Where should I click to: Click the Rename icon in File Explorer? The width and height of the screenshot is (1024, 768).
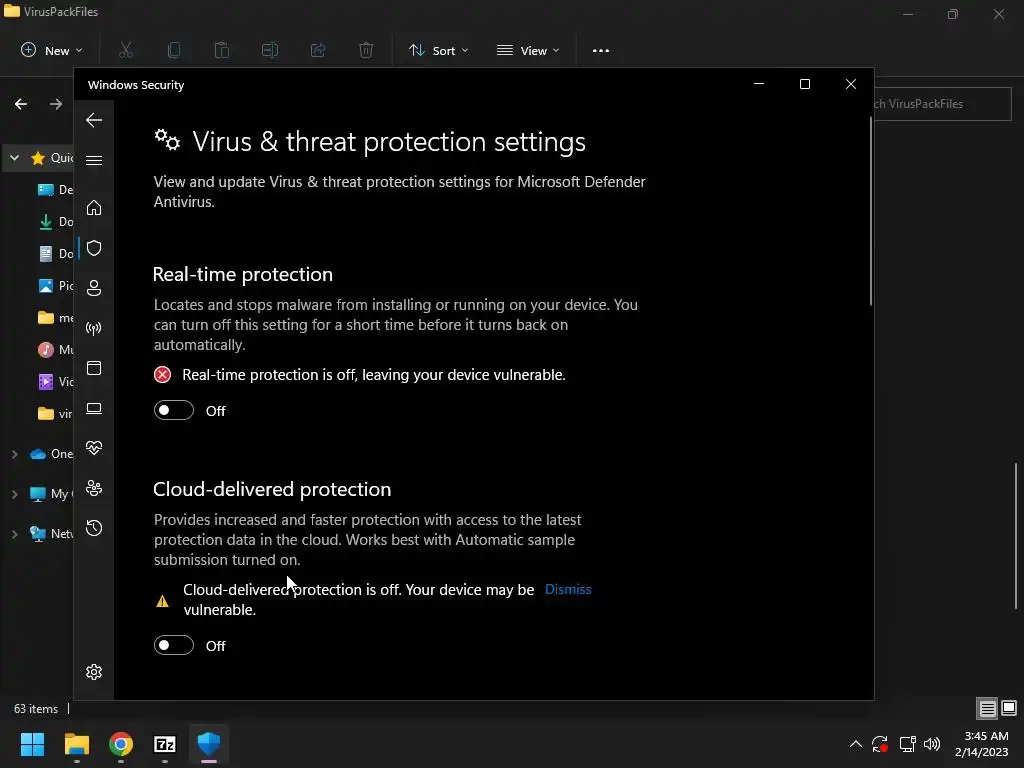[x=270, y=50]
